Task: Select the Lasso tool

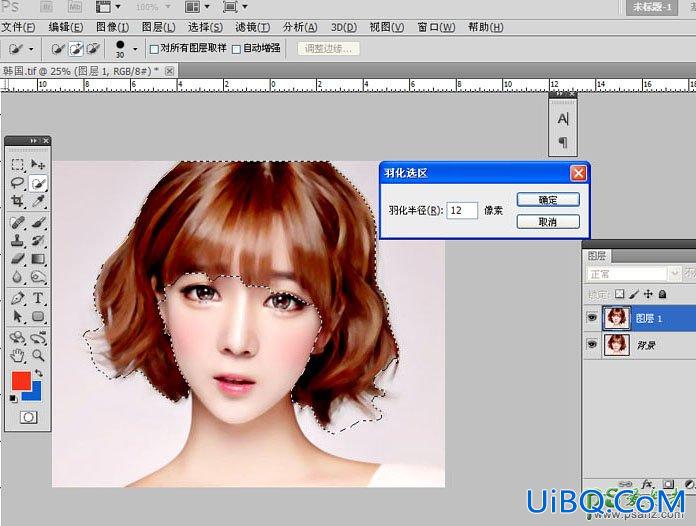Action: [17, 183]
